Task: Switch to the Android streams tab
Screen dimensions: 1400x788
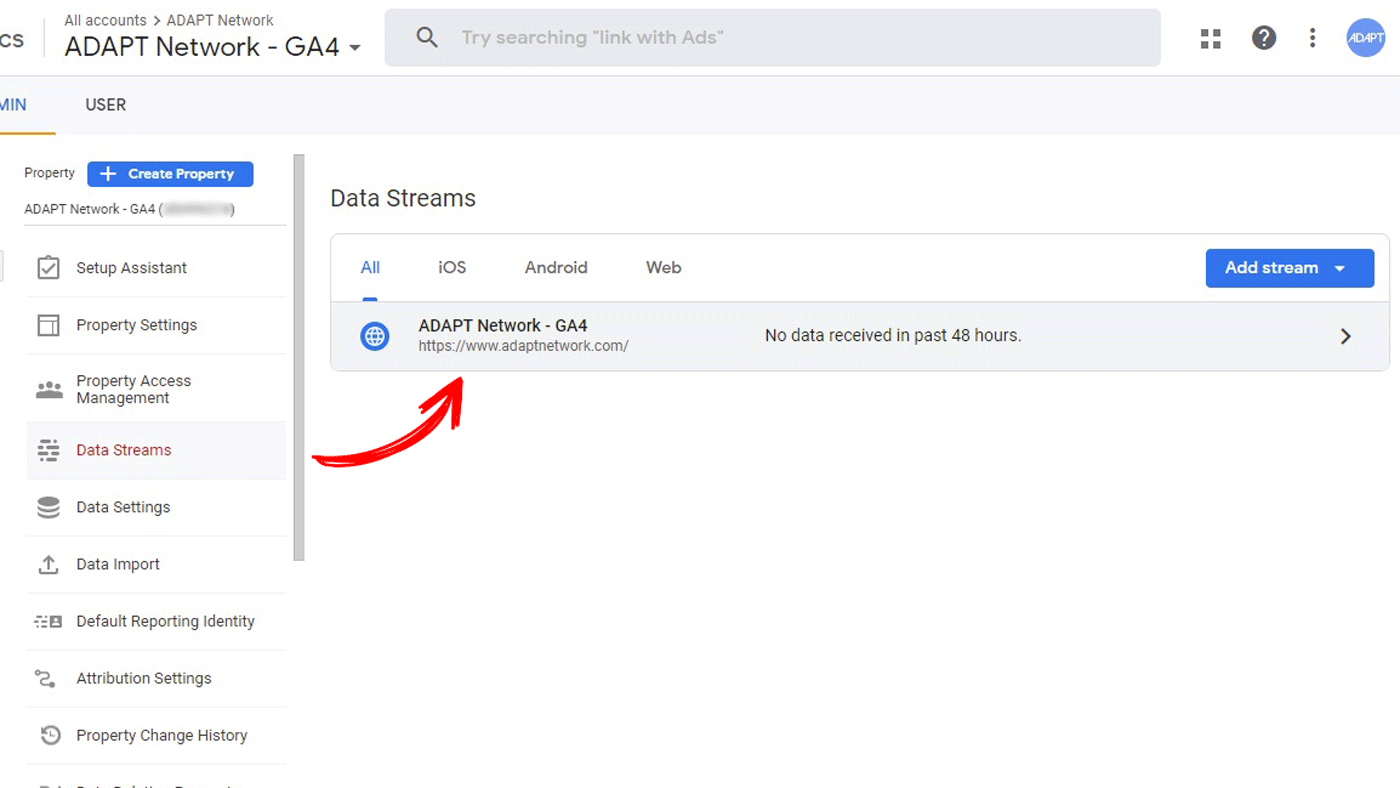Action: coord(556,268)
